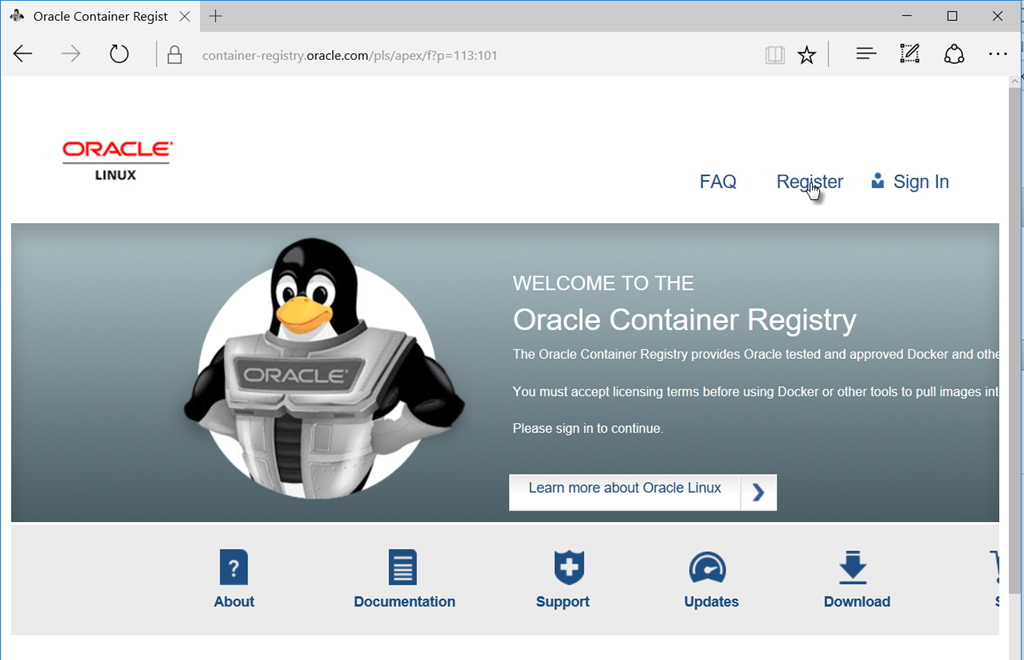1024x660 pixels.
Task: Click the About question mark icon
Action: pos(233,568)
